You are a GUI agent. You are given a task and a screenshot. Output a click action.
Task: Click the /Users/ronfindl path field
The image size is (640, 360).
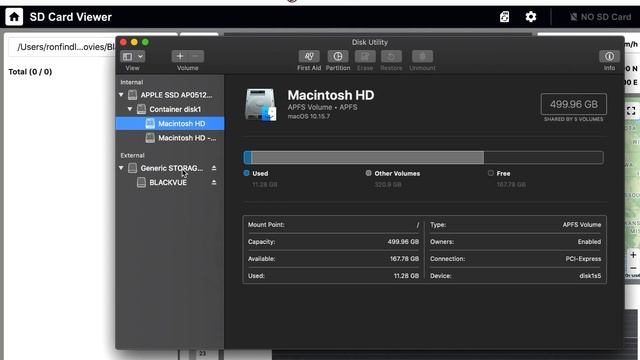[x=62, y=47]
